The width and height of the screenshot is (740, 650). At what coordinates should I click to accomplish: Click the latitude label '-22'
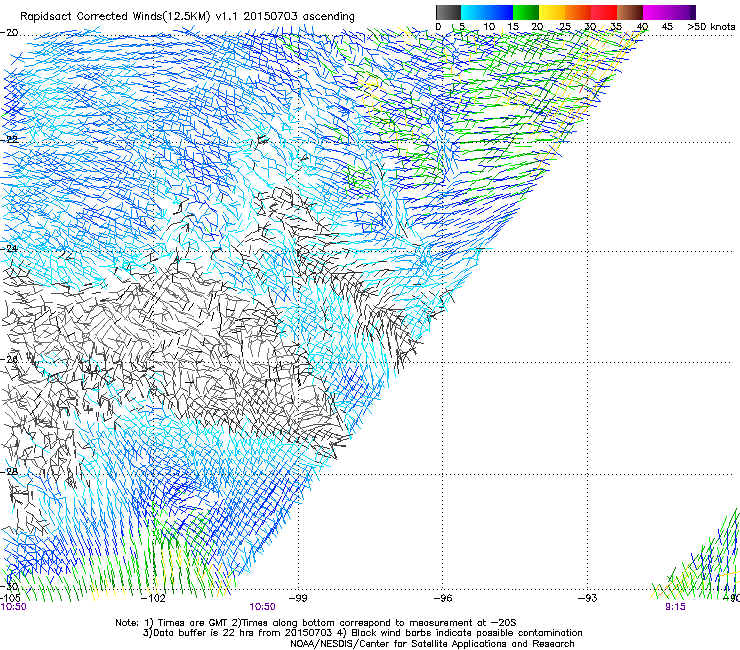(10, 139)
